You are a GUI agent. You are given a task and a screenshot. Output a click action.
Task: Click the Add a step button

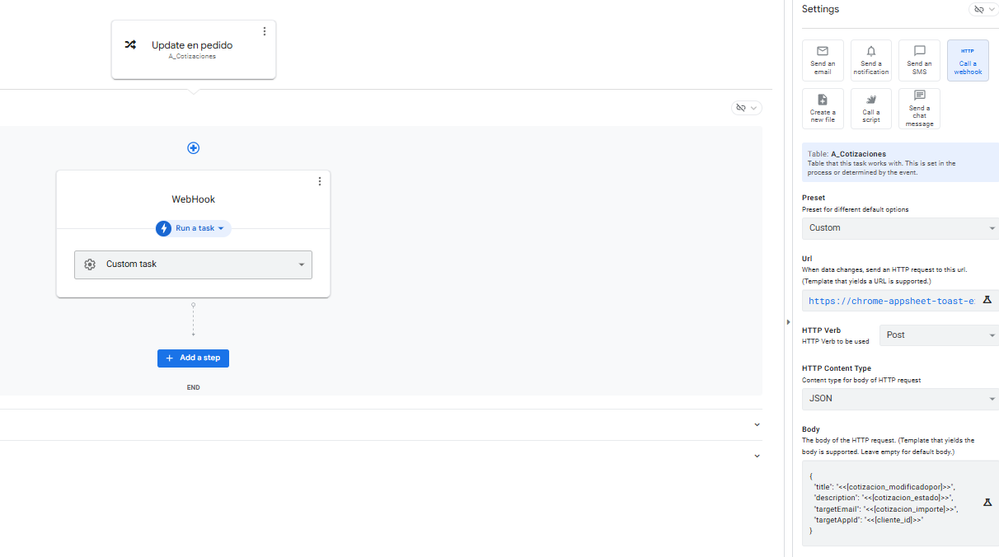coord(193,358)
